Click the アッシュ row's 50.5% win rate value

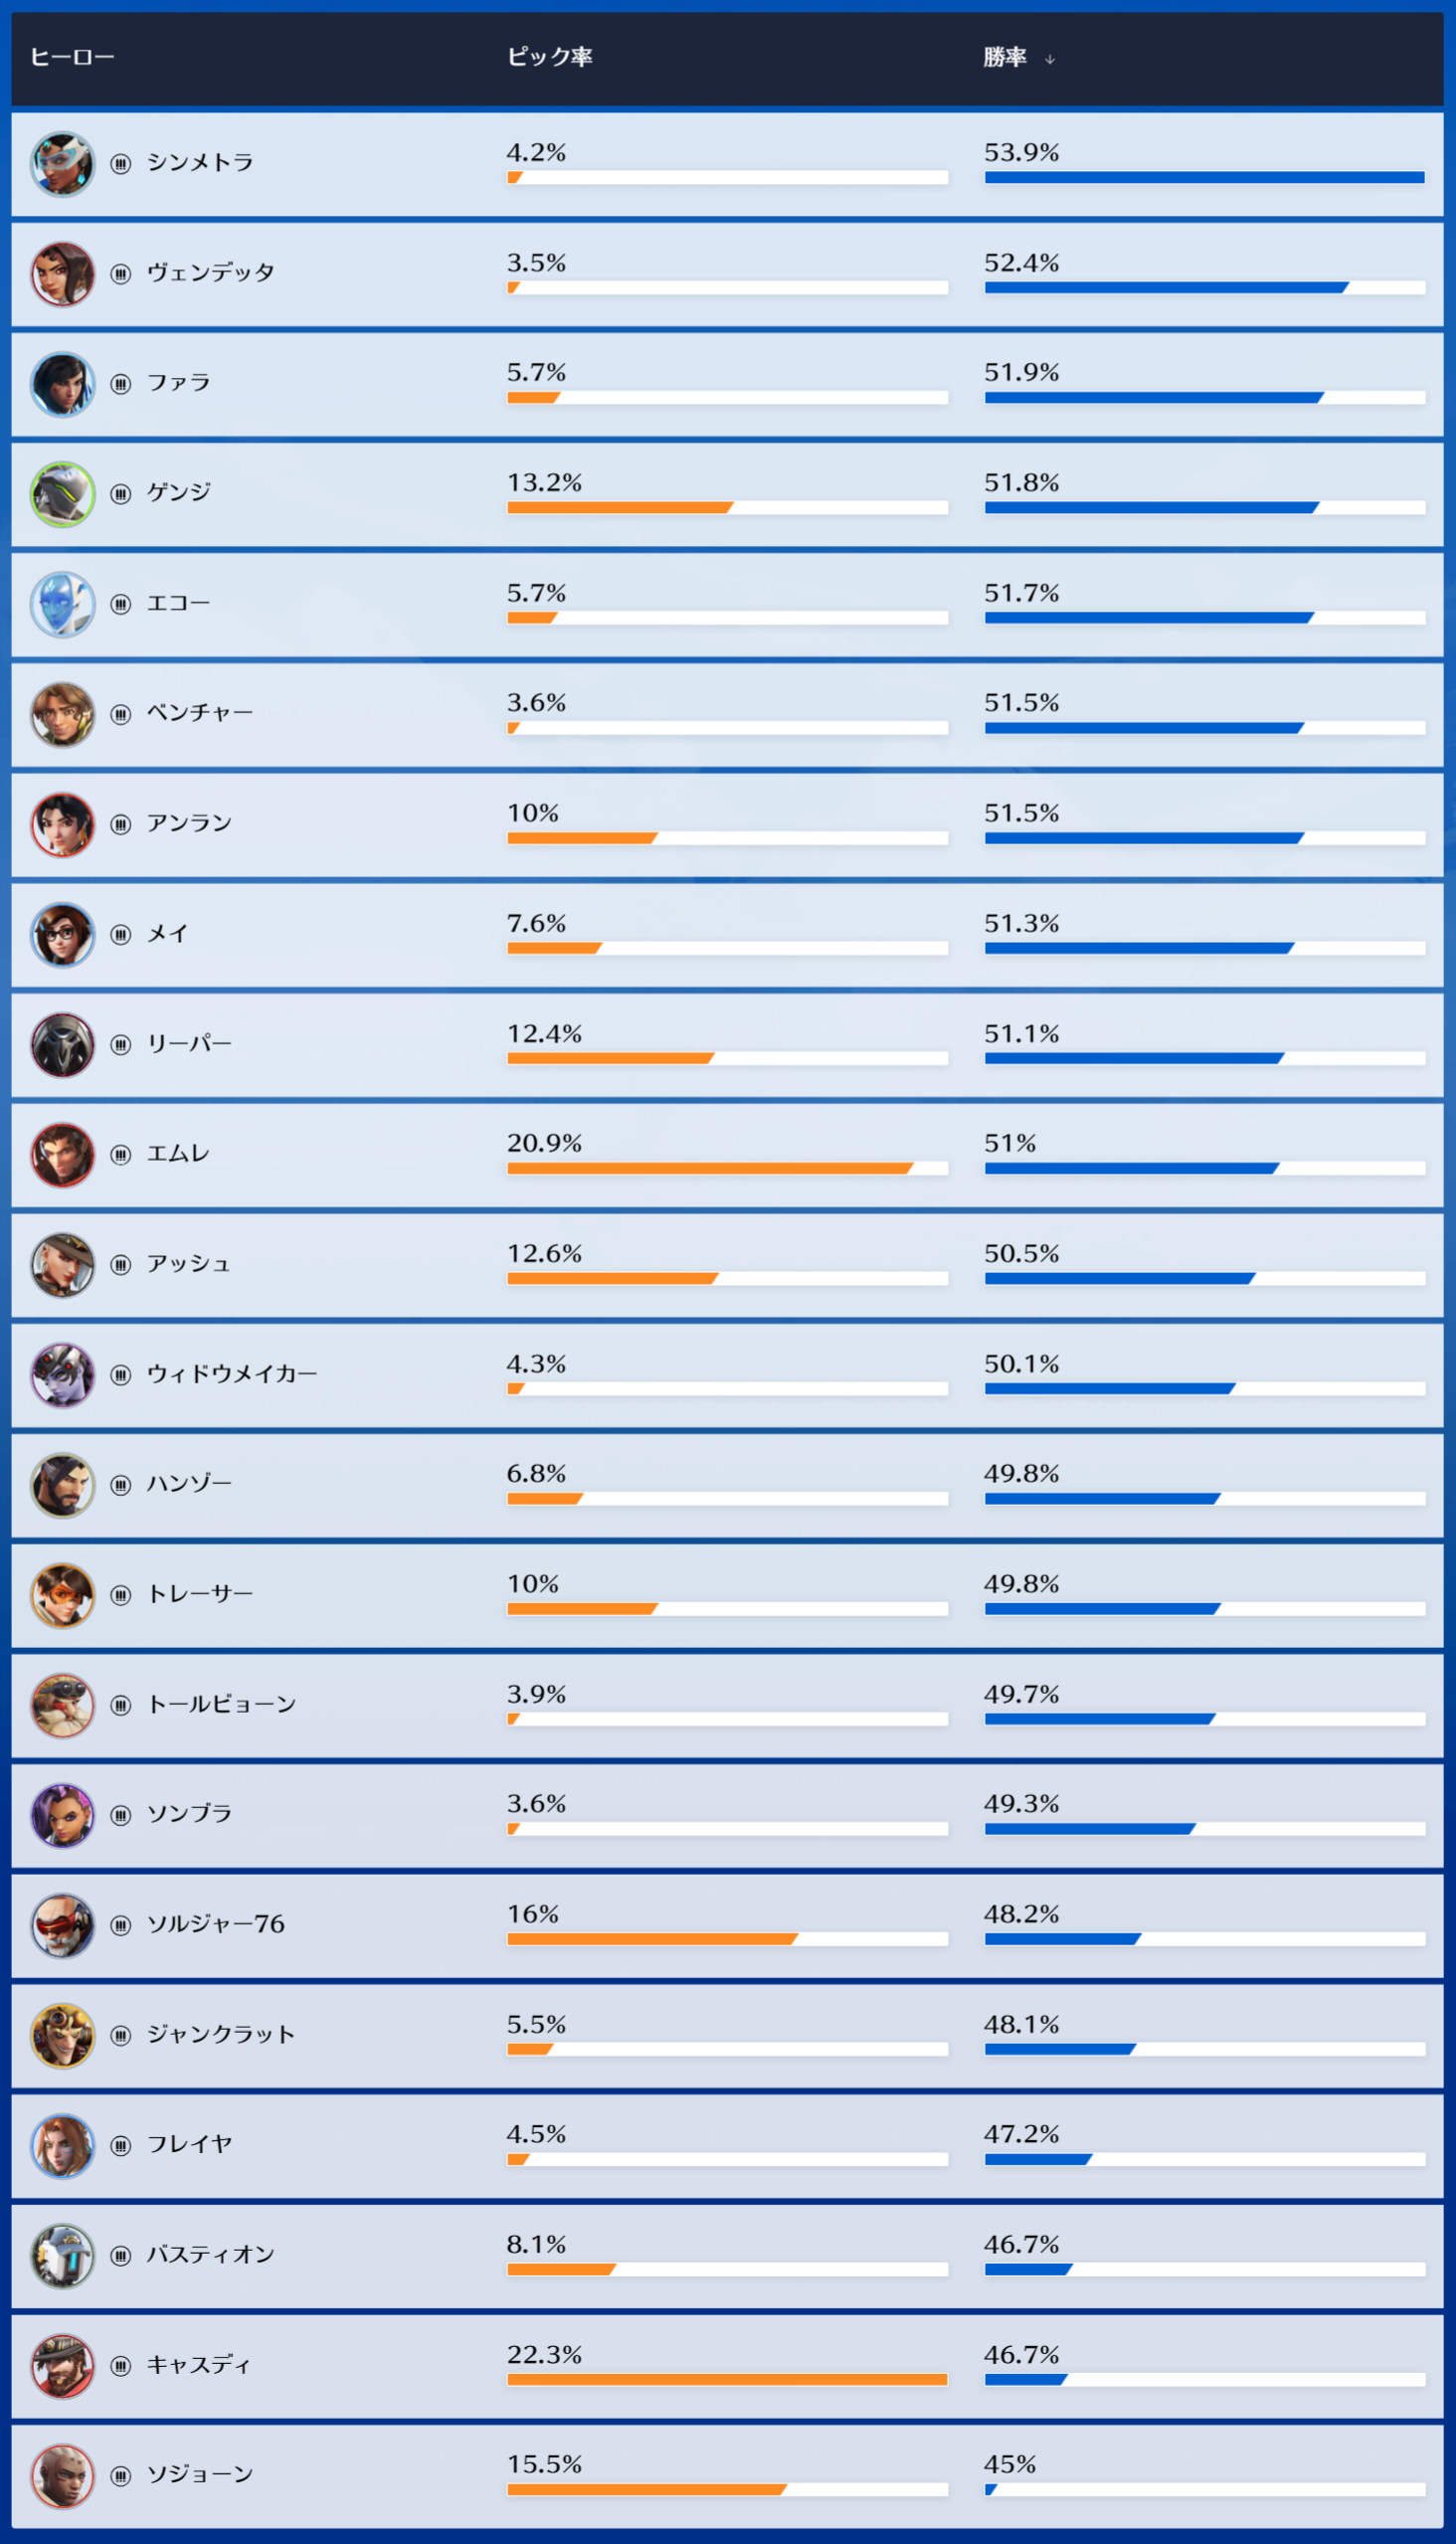[1021, 1253]
